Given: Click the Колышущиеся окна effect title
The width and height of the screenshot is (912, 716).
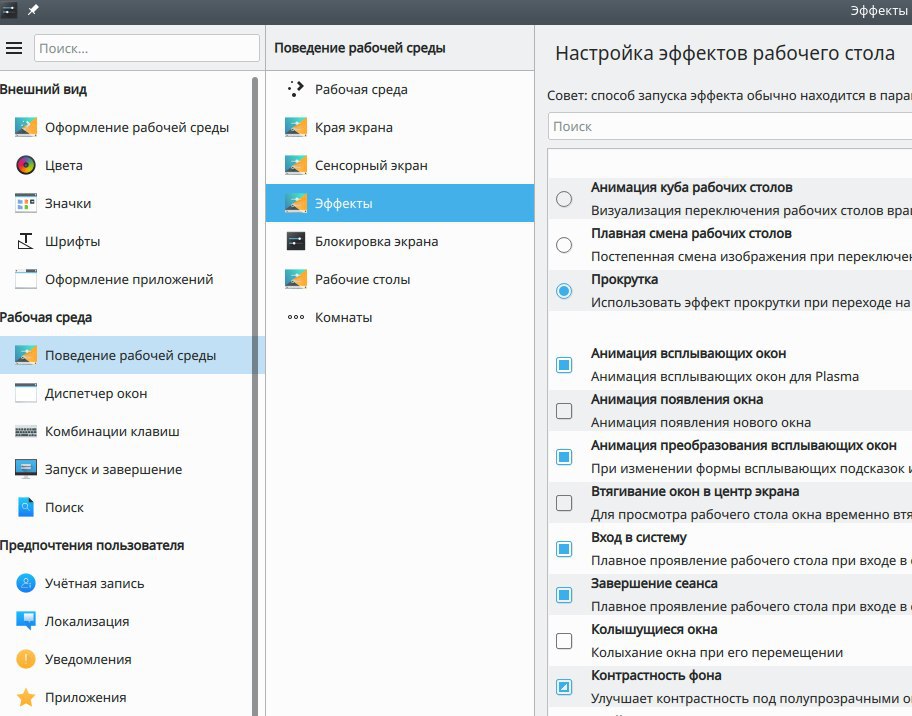Looking at the screenshot, I should [x=654, y=629].
